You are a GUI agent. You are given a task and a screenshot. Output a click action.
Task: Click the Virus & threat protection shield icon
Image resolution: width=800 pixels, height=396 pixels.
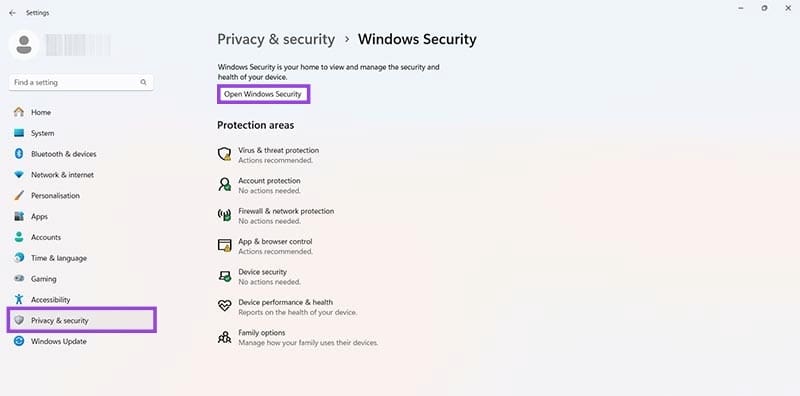pos(224,155)
